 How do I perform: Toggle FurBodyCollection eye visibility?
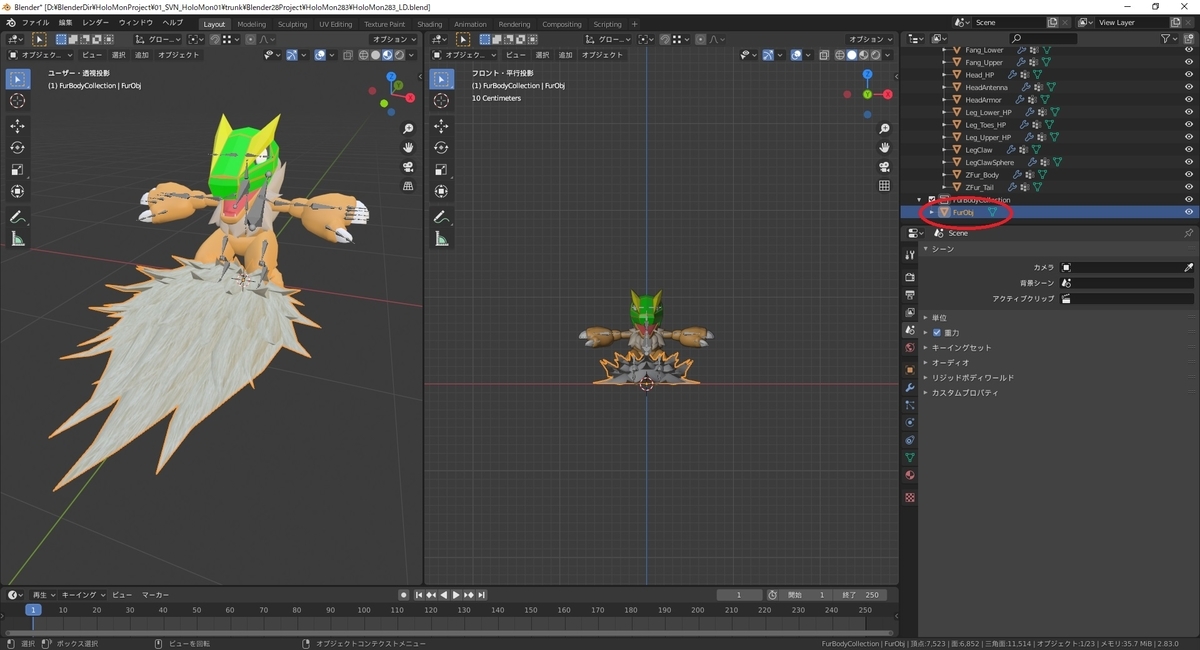pyautogui.click(x=1189, y=200)
